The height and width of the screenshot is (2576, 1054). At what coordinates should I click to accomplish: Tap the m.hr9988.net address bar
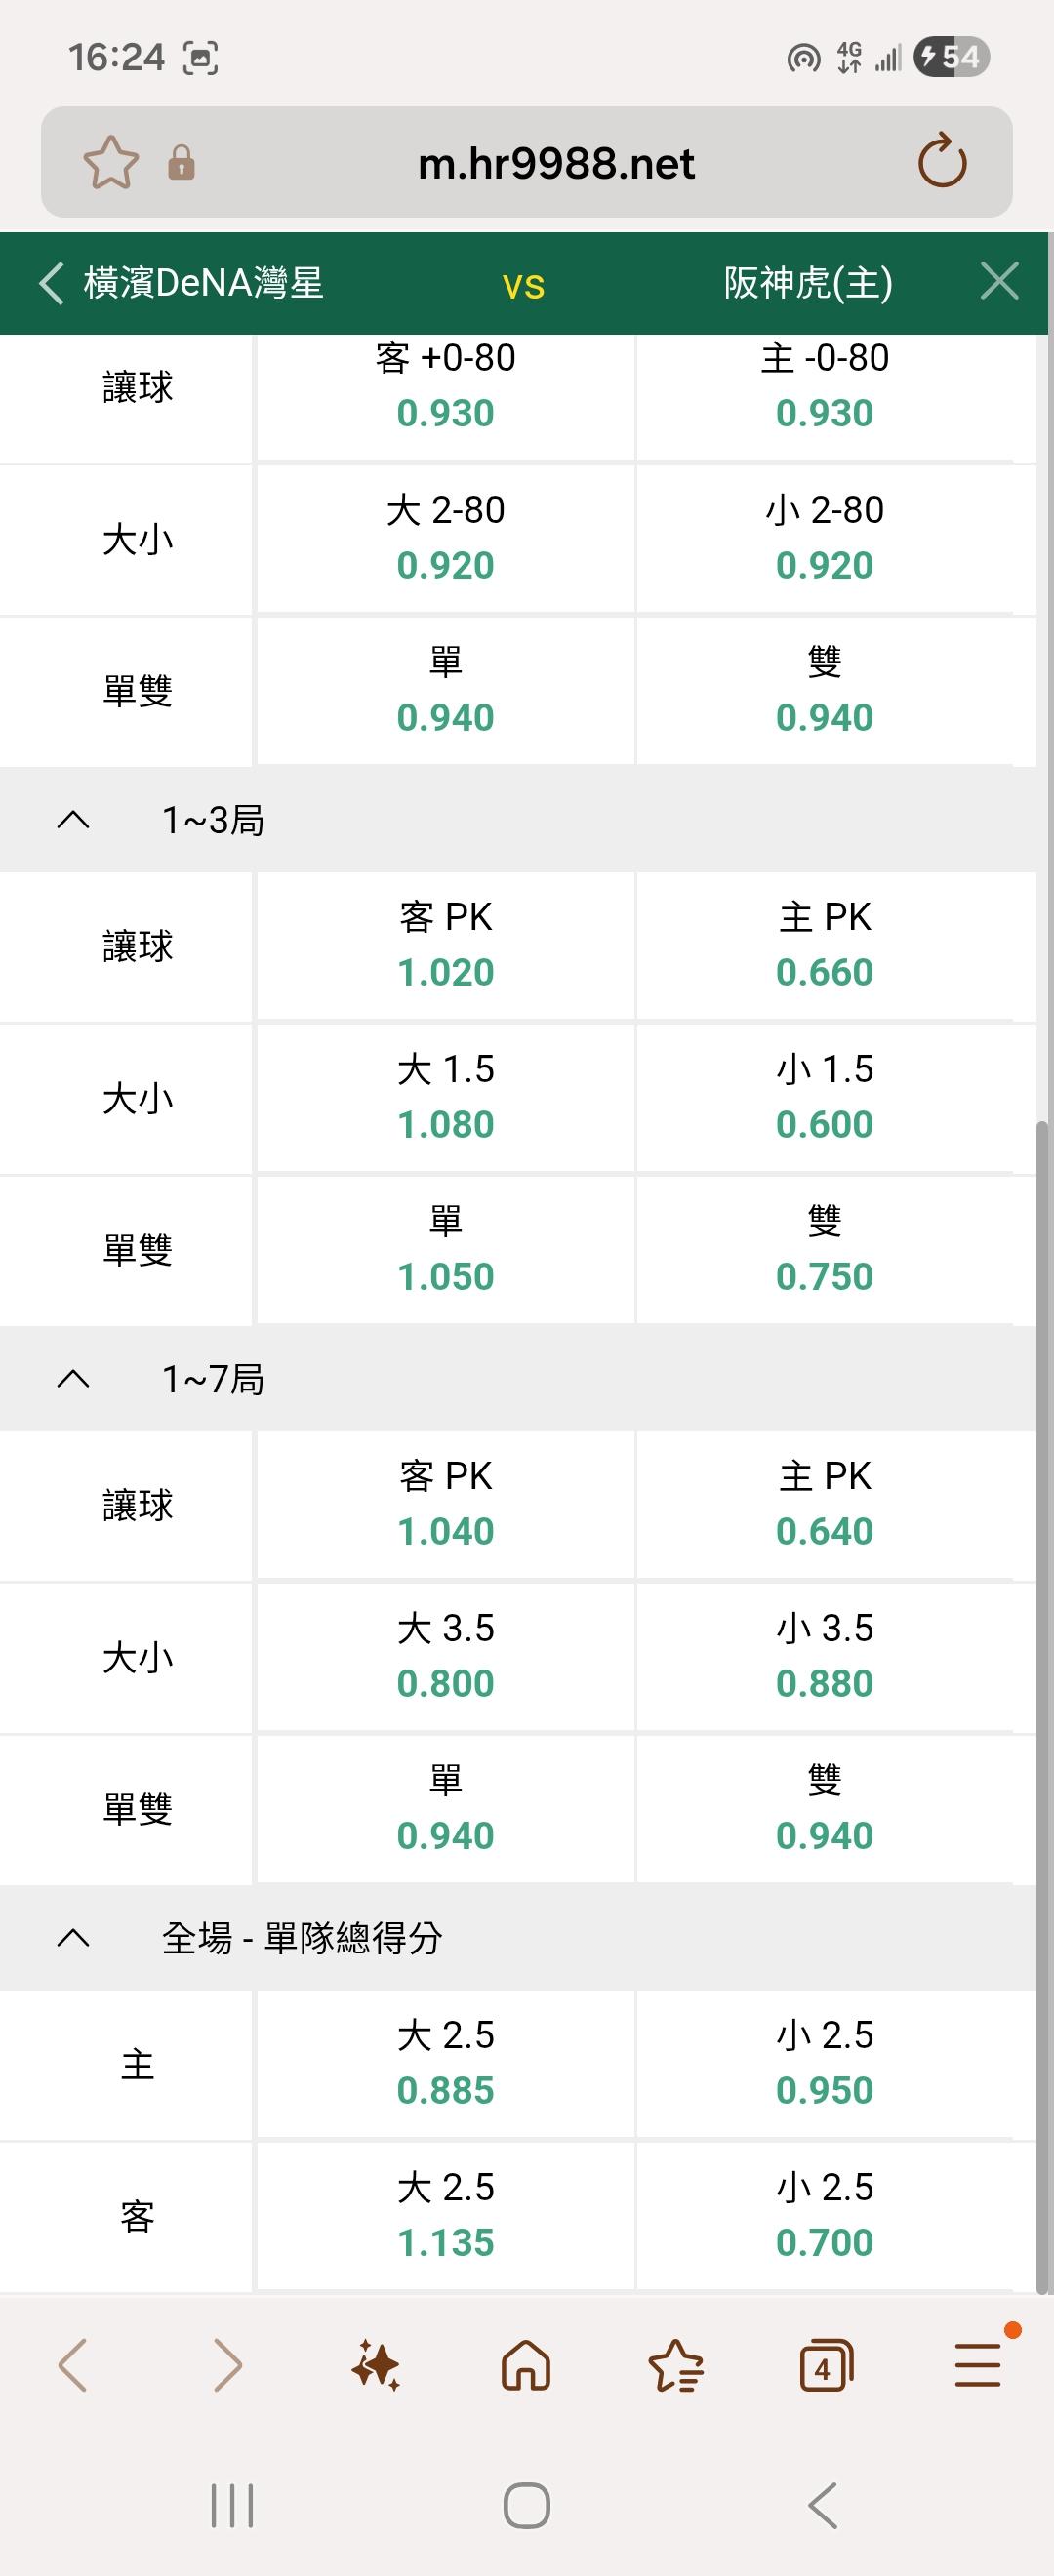click(556, 163)
